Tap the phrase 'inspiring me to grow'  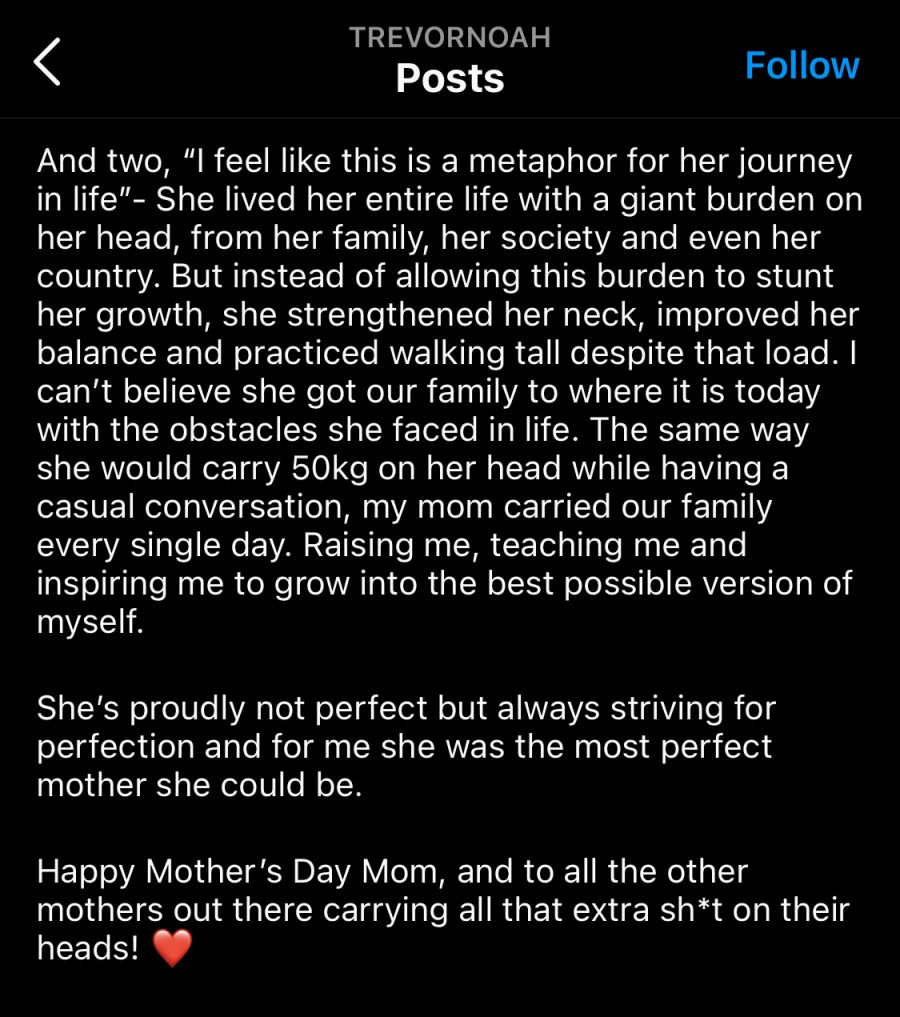point(193,584)
